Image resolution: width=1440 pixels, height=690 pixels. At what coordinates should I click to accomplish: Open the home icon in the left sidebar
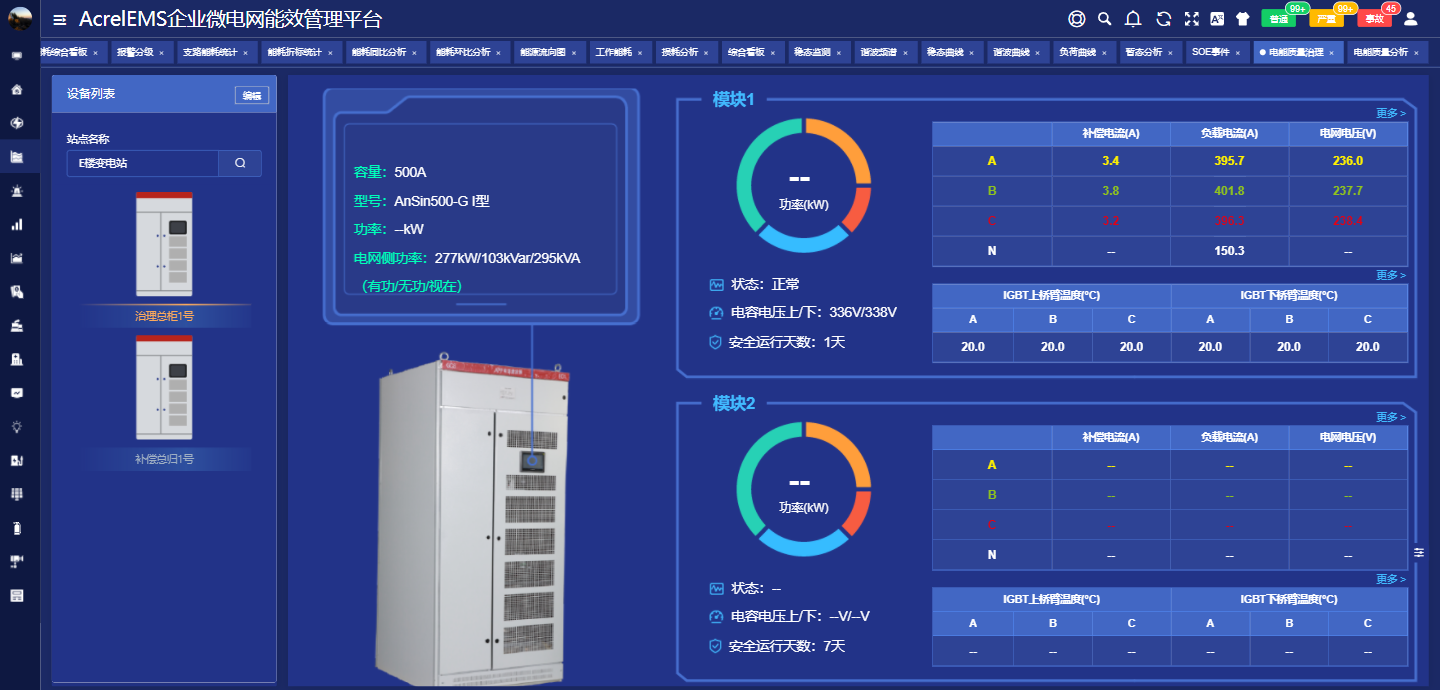click(x=16, y=90)
